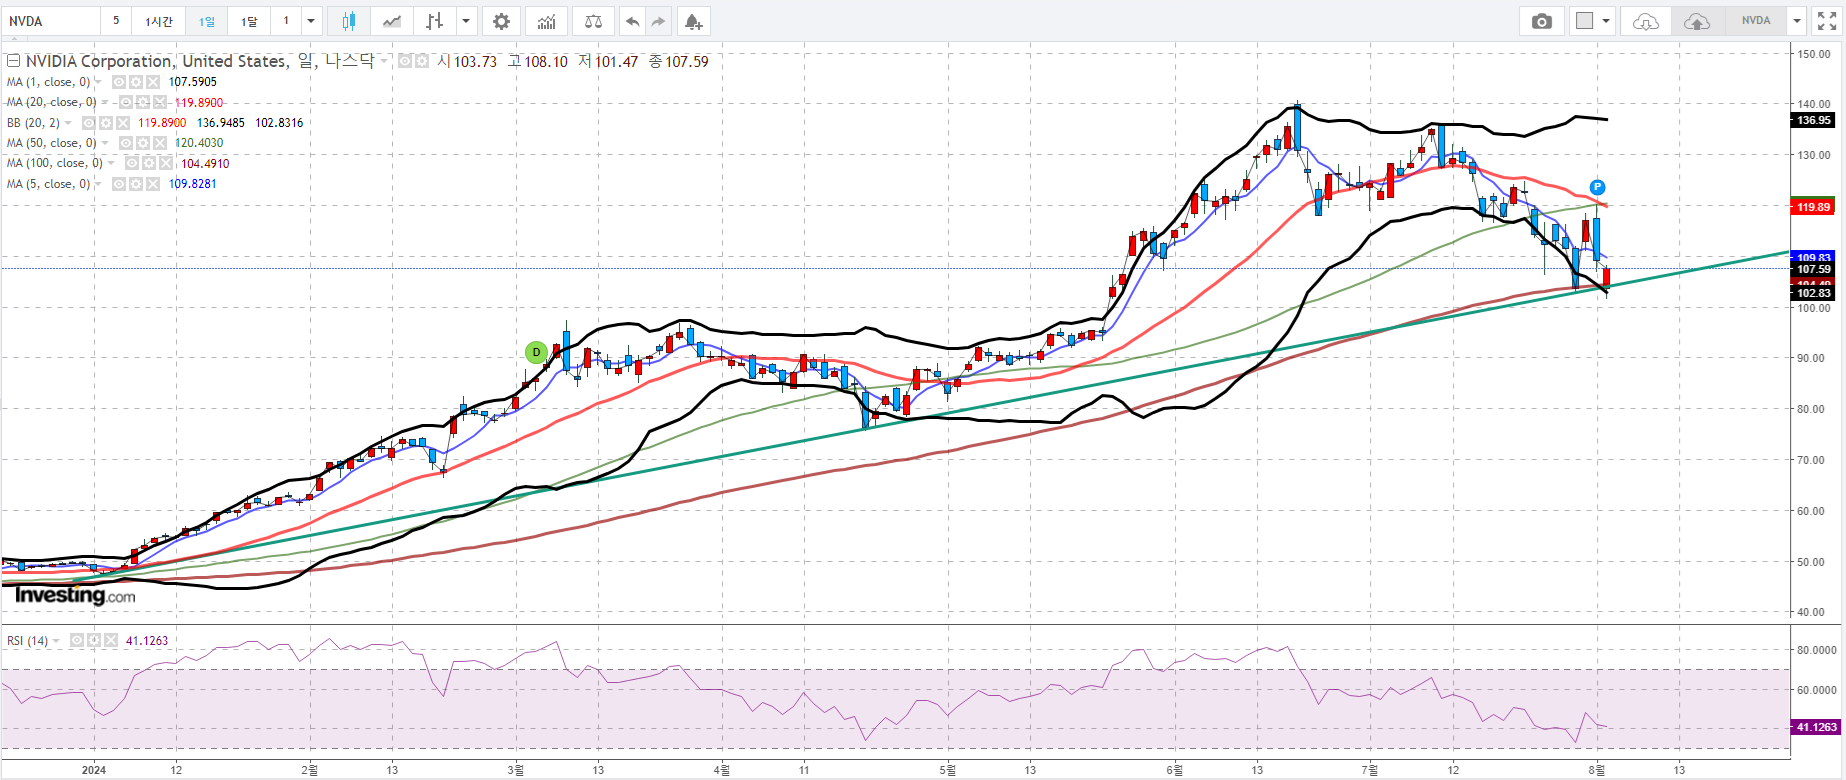1846x780 pixels.
Task: Click the 41.1263 RSI axis label
Action: (1816, 727)
